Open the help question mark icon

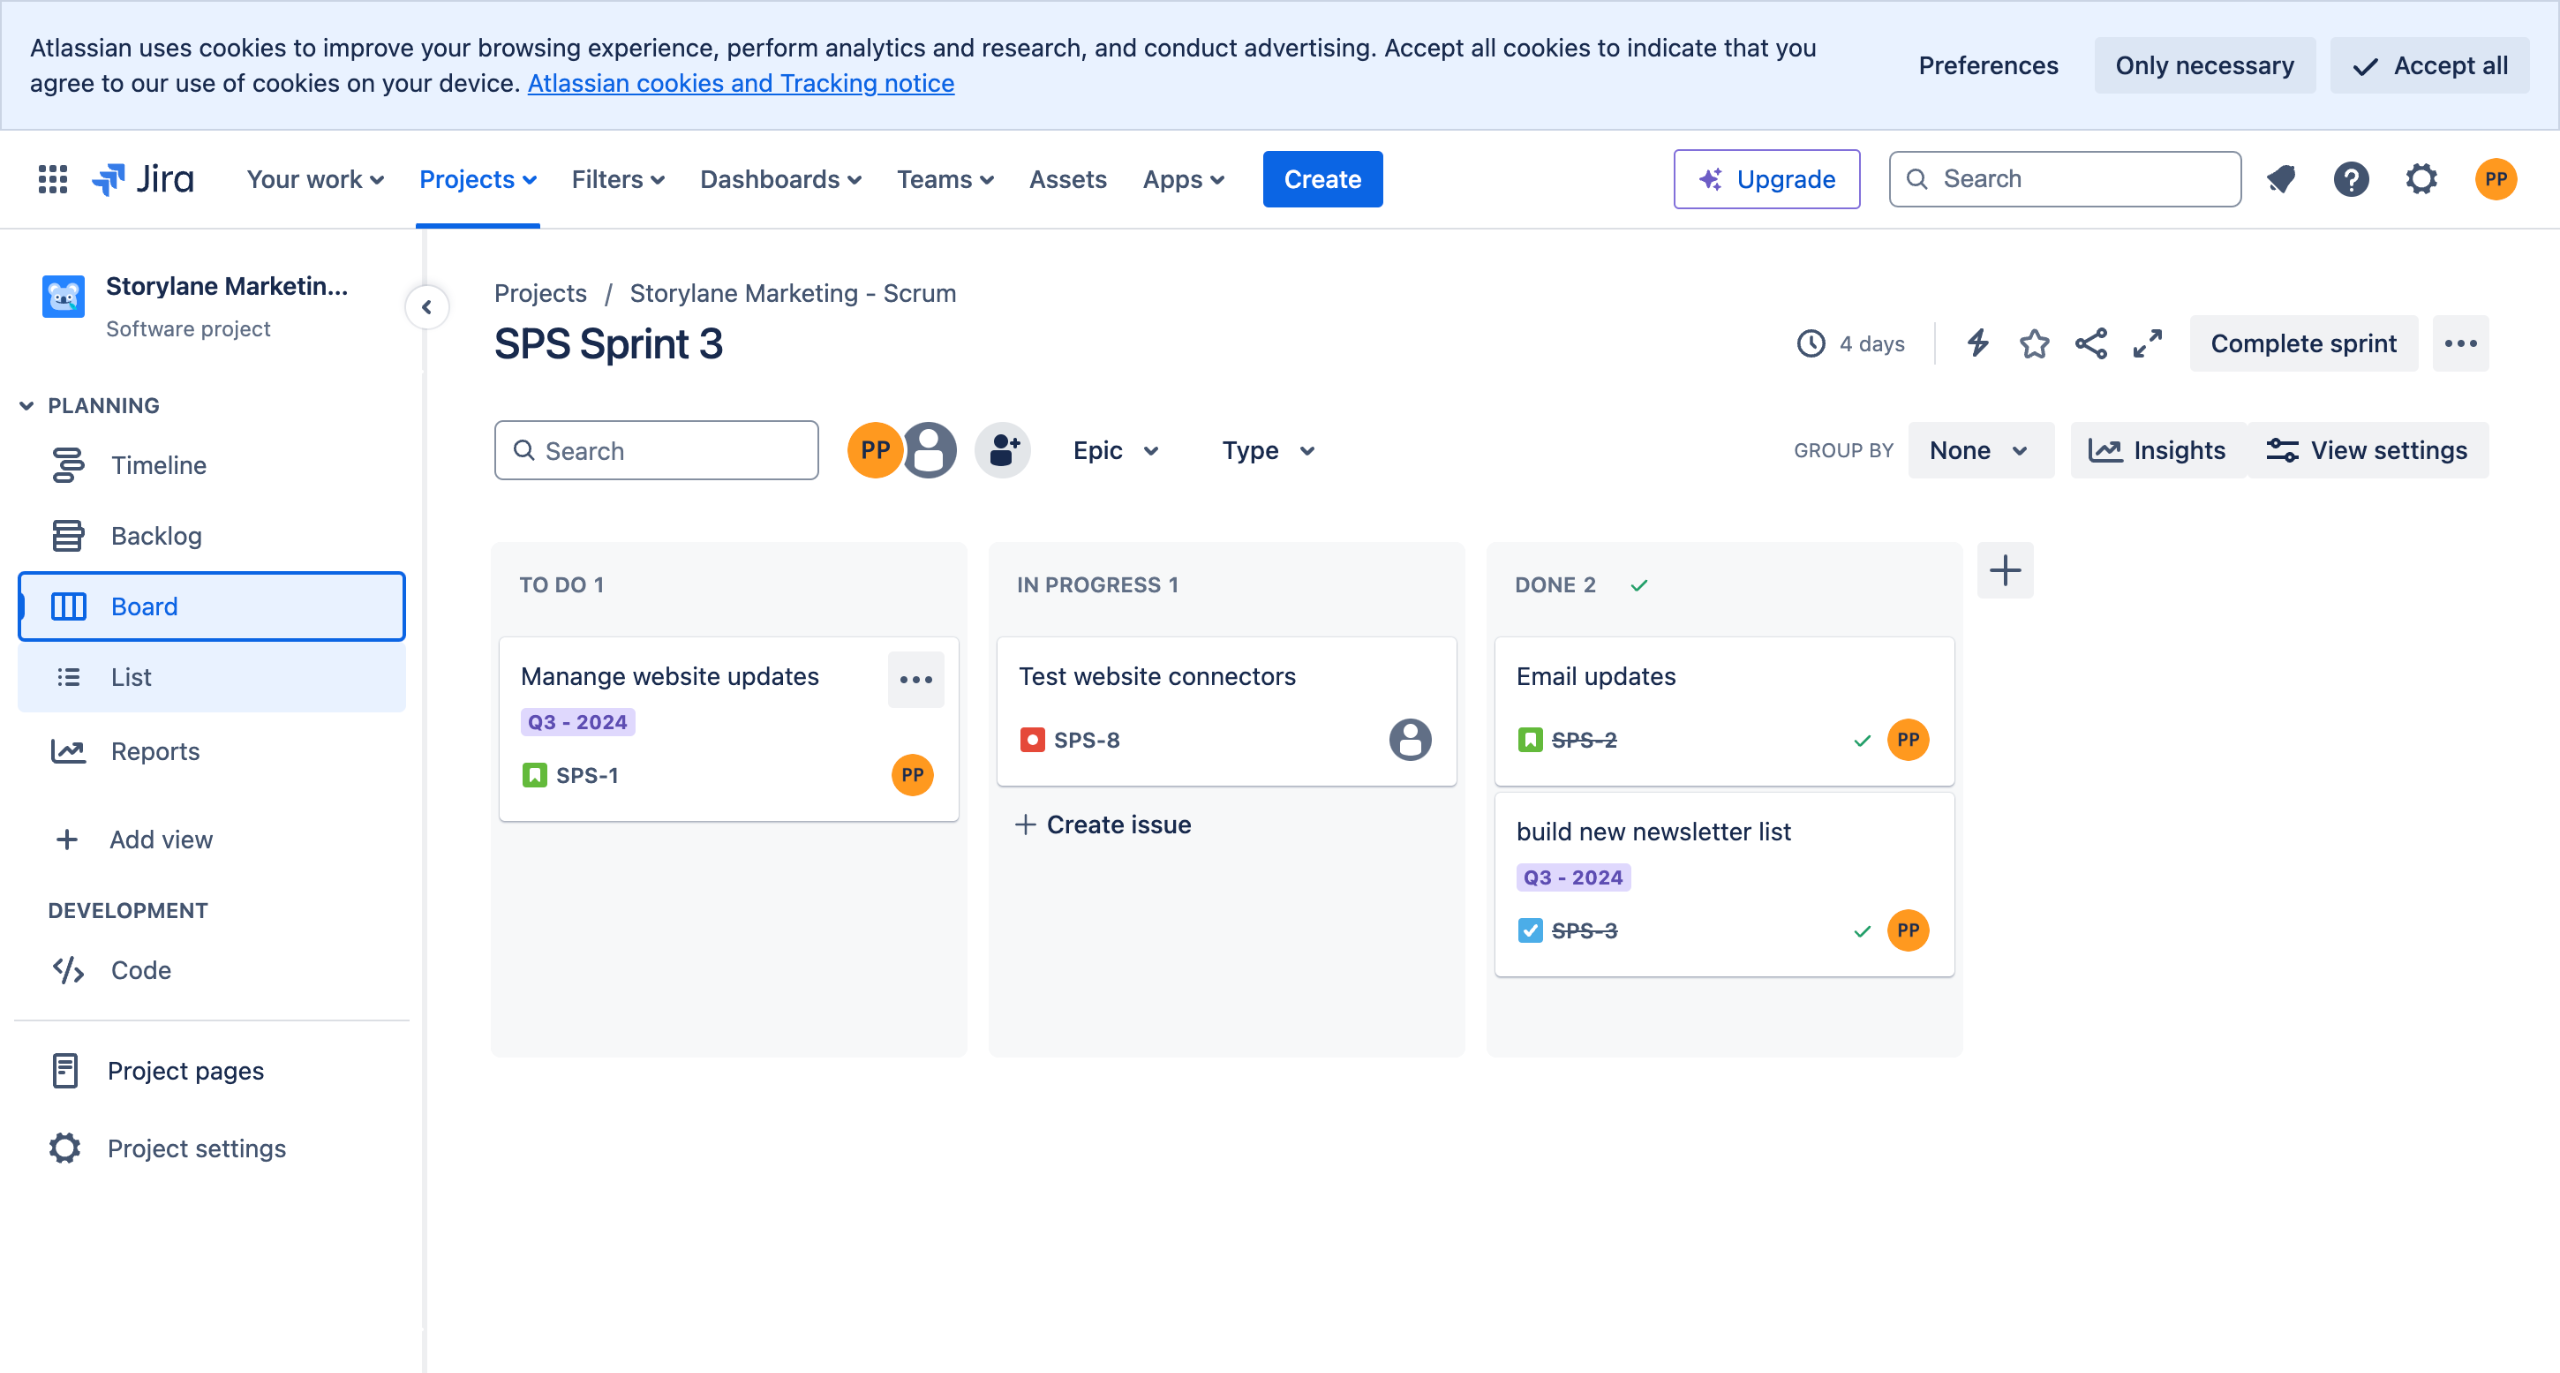tap(2351, 179)
